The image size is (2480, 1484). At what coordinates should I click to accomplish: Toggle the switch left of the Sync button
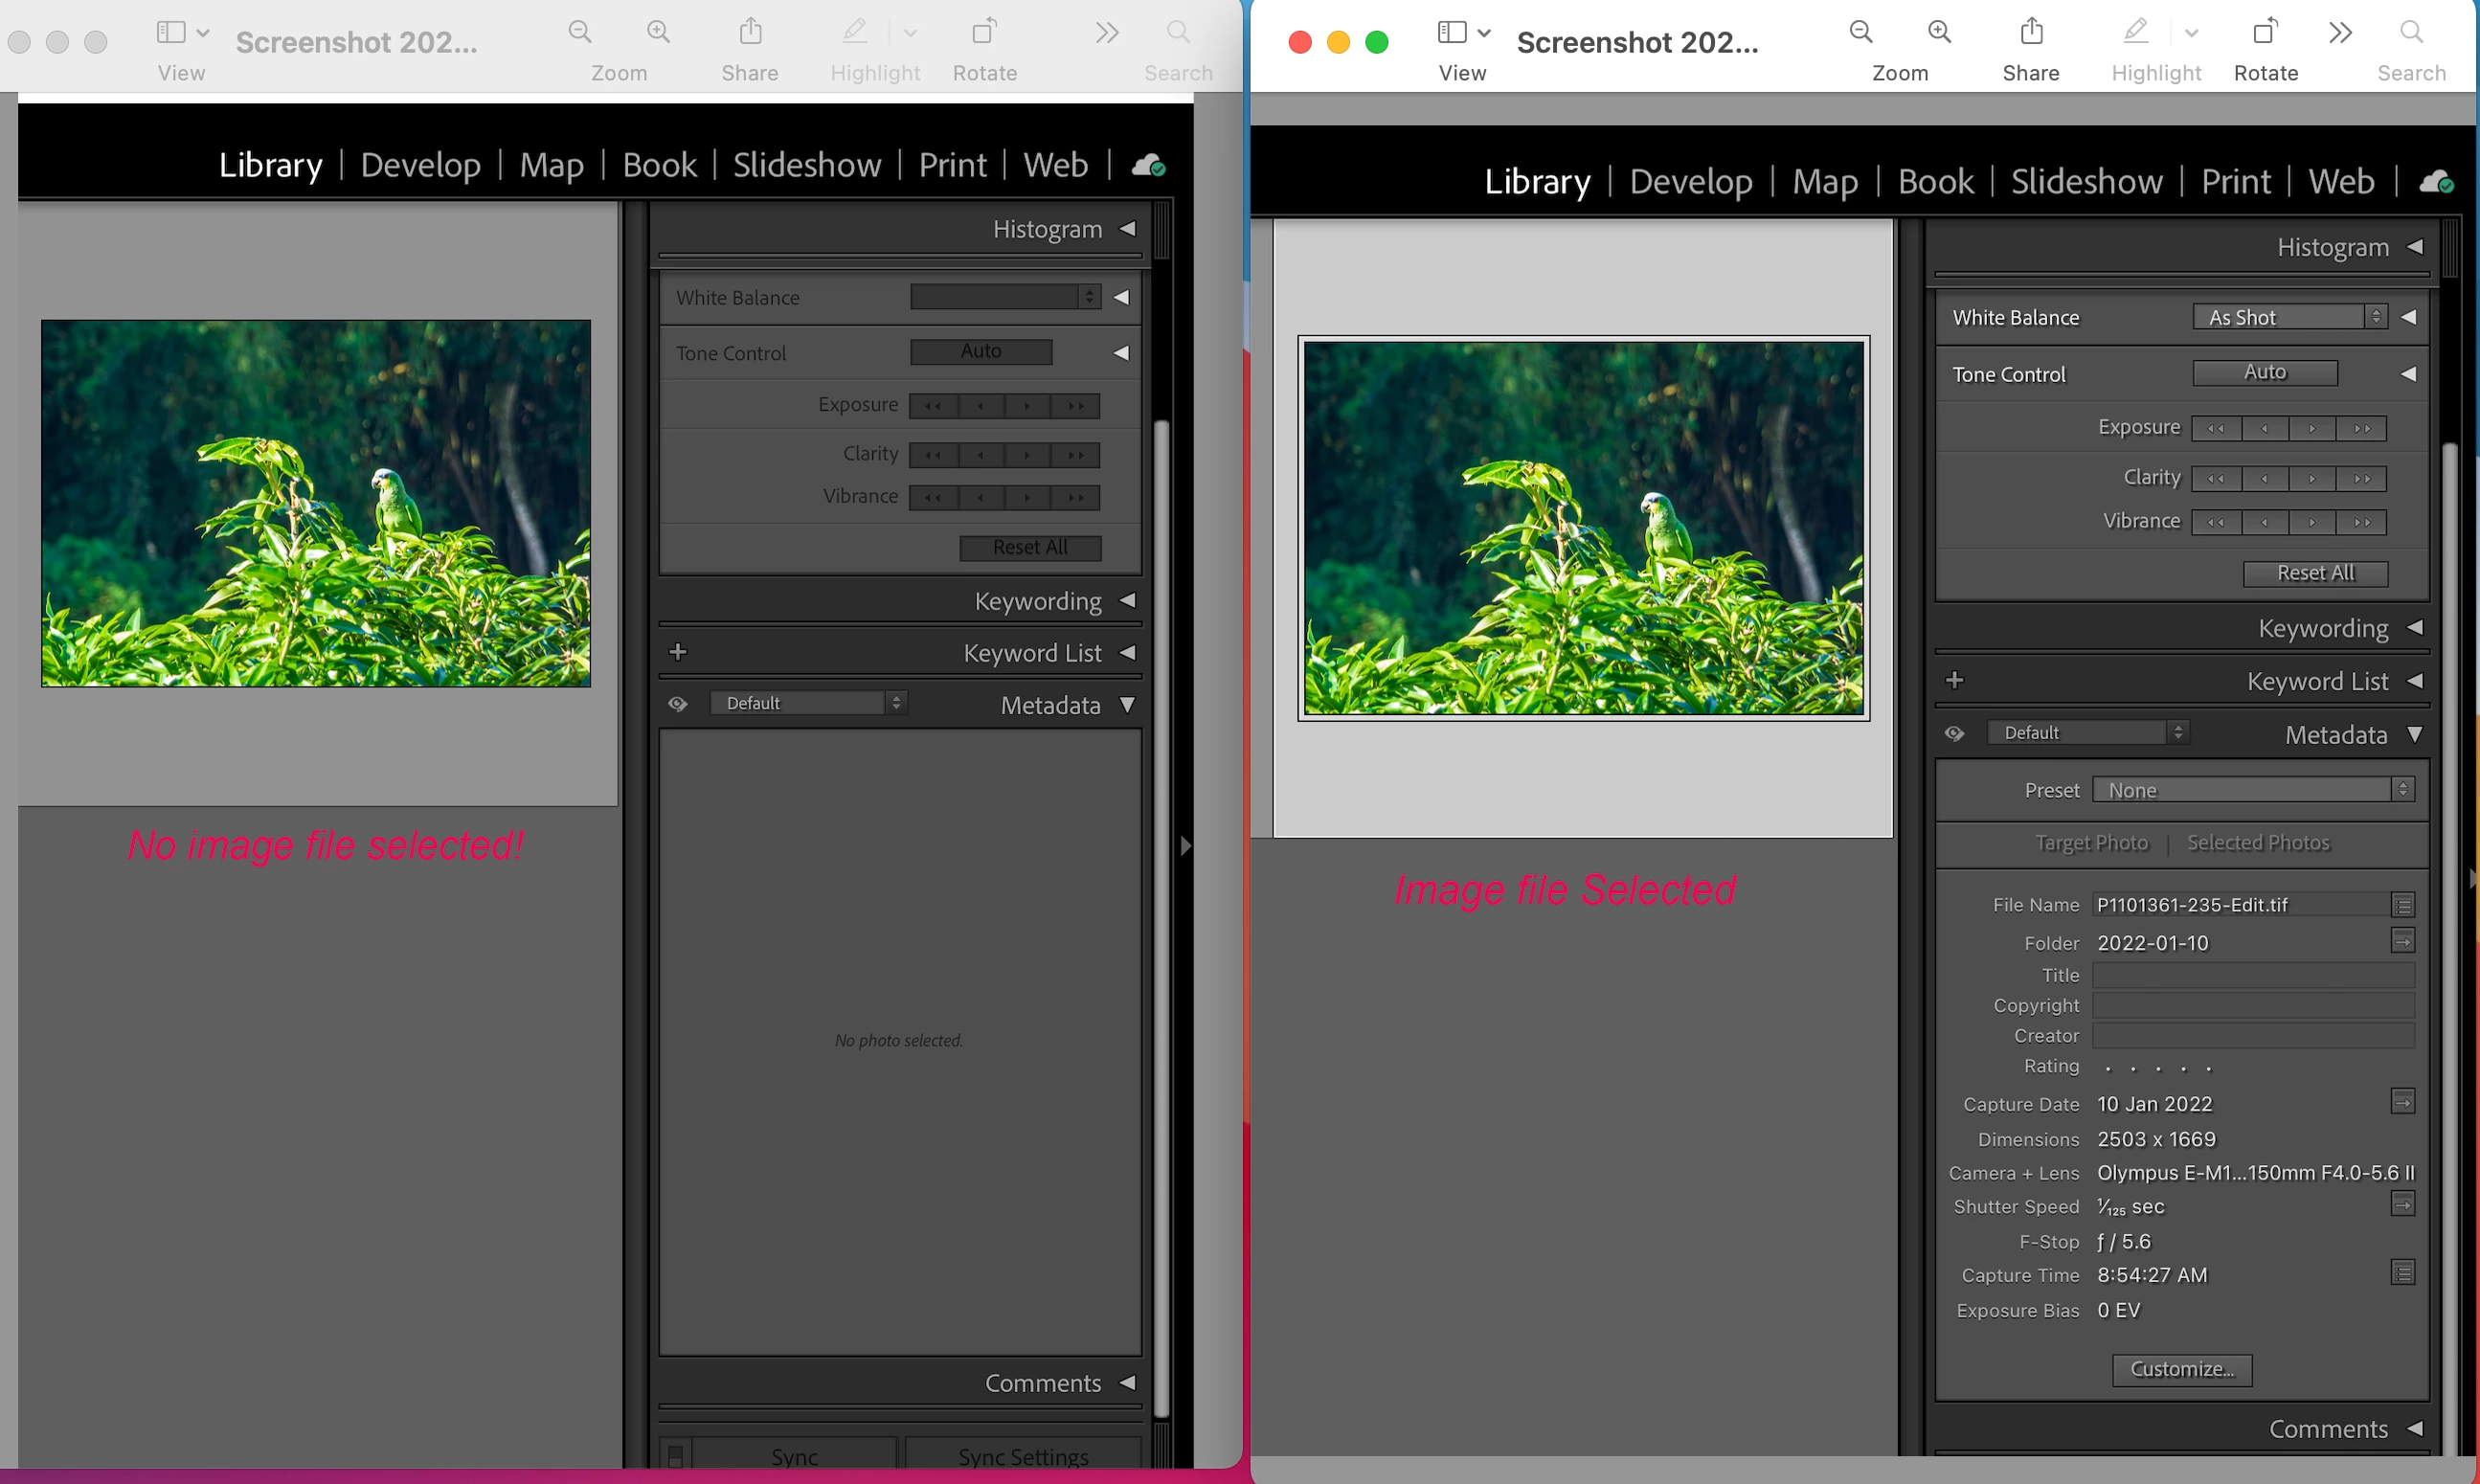click(x=676, y=1456)
